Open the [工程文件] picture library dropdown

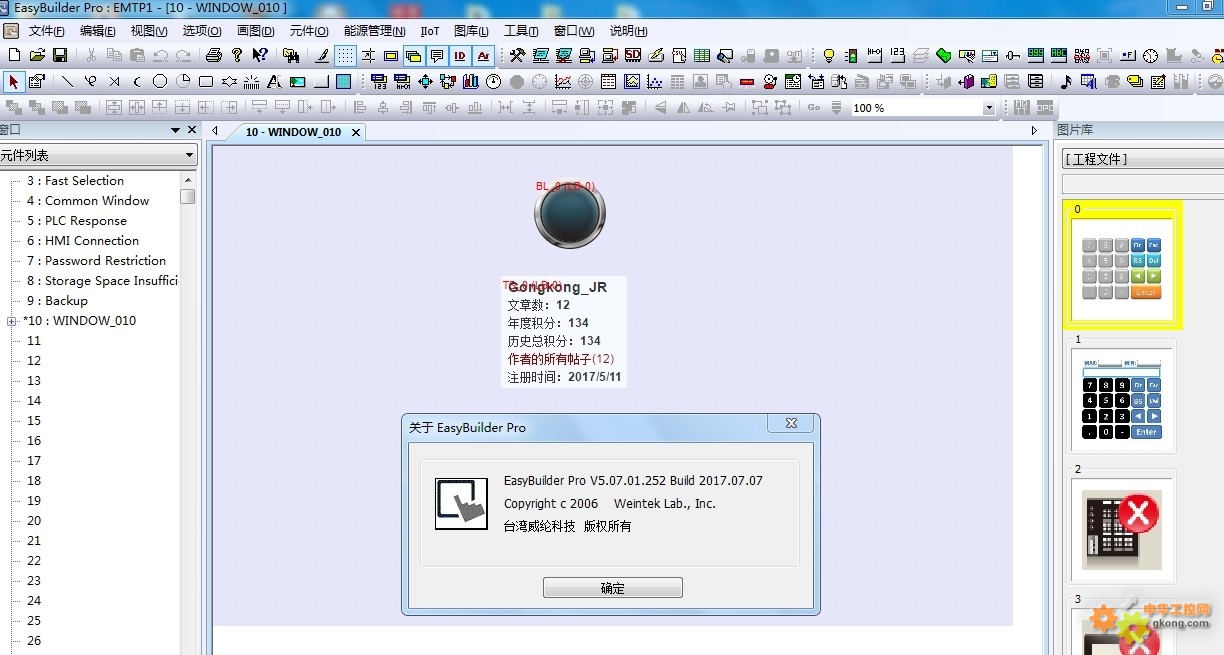[x=1143, y=159]
